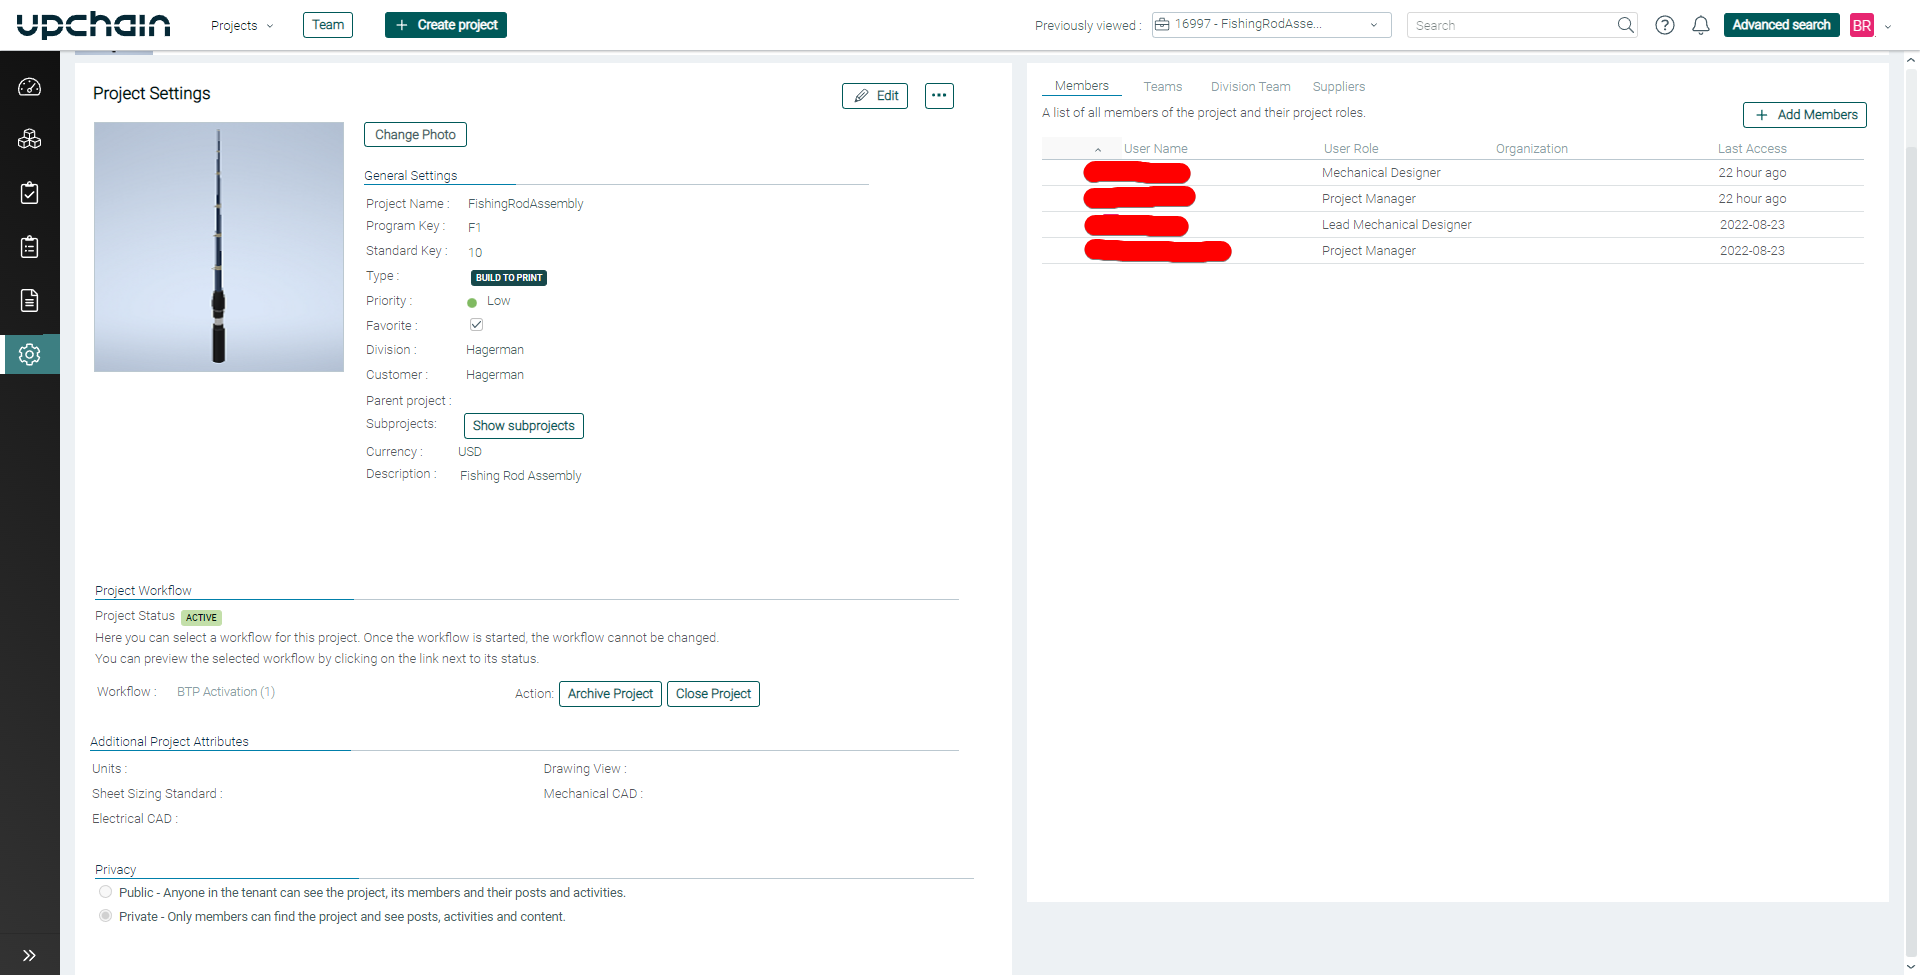Image resolution: width=1920 pixels, height=975 pixels.
Task: Select the Private privacy option
Action: click(x=106, y=915)
